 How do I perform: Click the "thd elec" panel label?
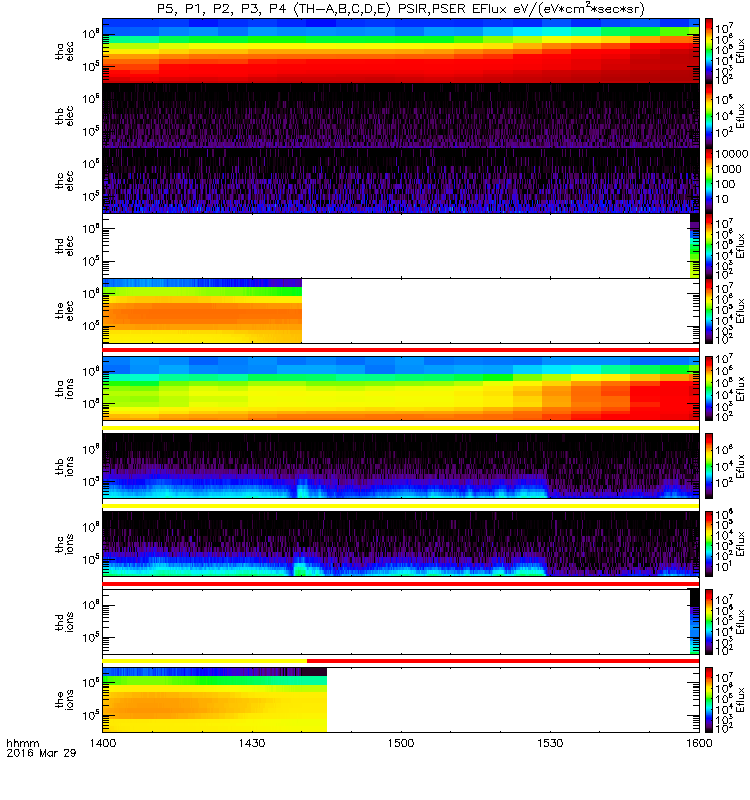[64, 245]
